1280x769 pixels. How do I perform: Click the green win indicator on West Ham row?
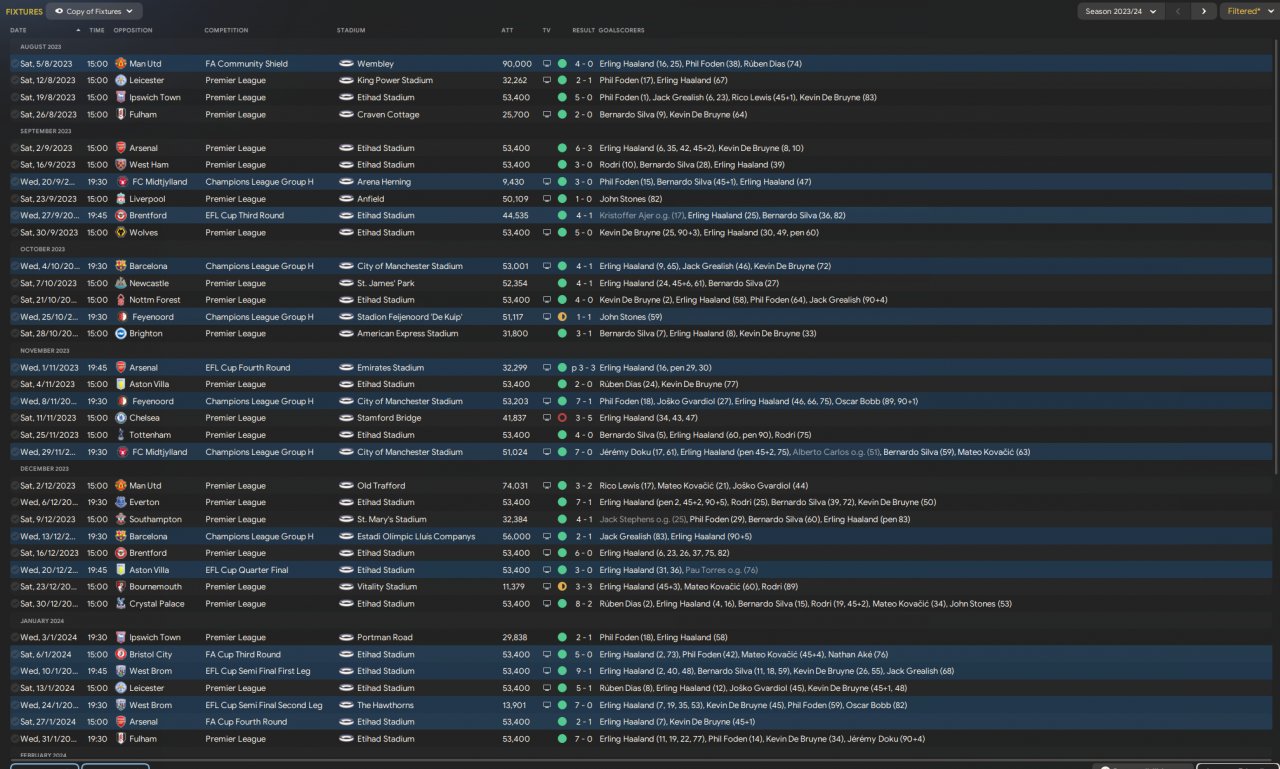tap(562, 165)
